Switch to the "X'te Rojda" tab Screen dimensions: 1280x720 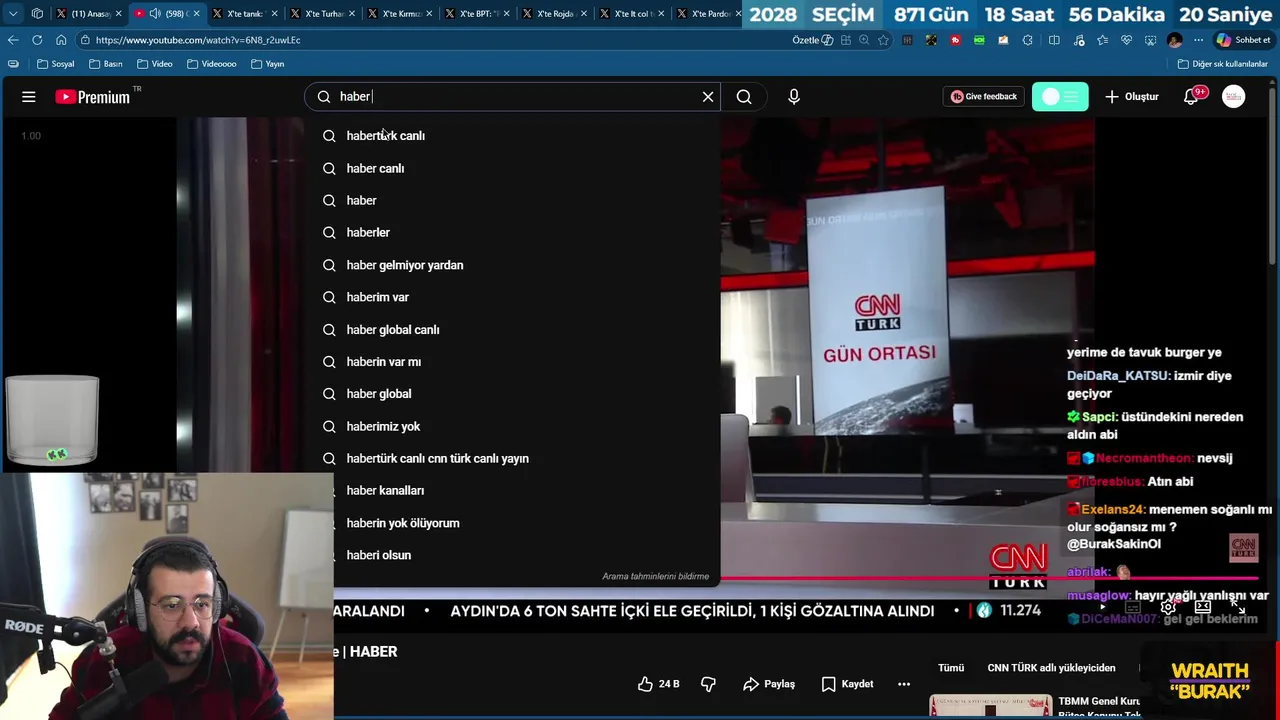[555, 14]
